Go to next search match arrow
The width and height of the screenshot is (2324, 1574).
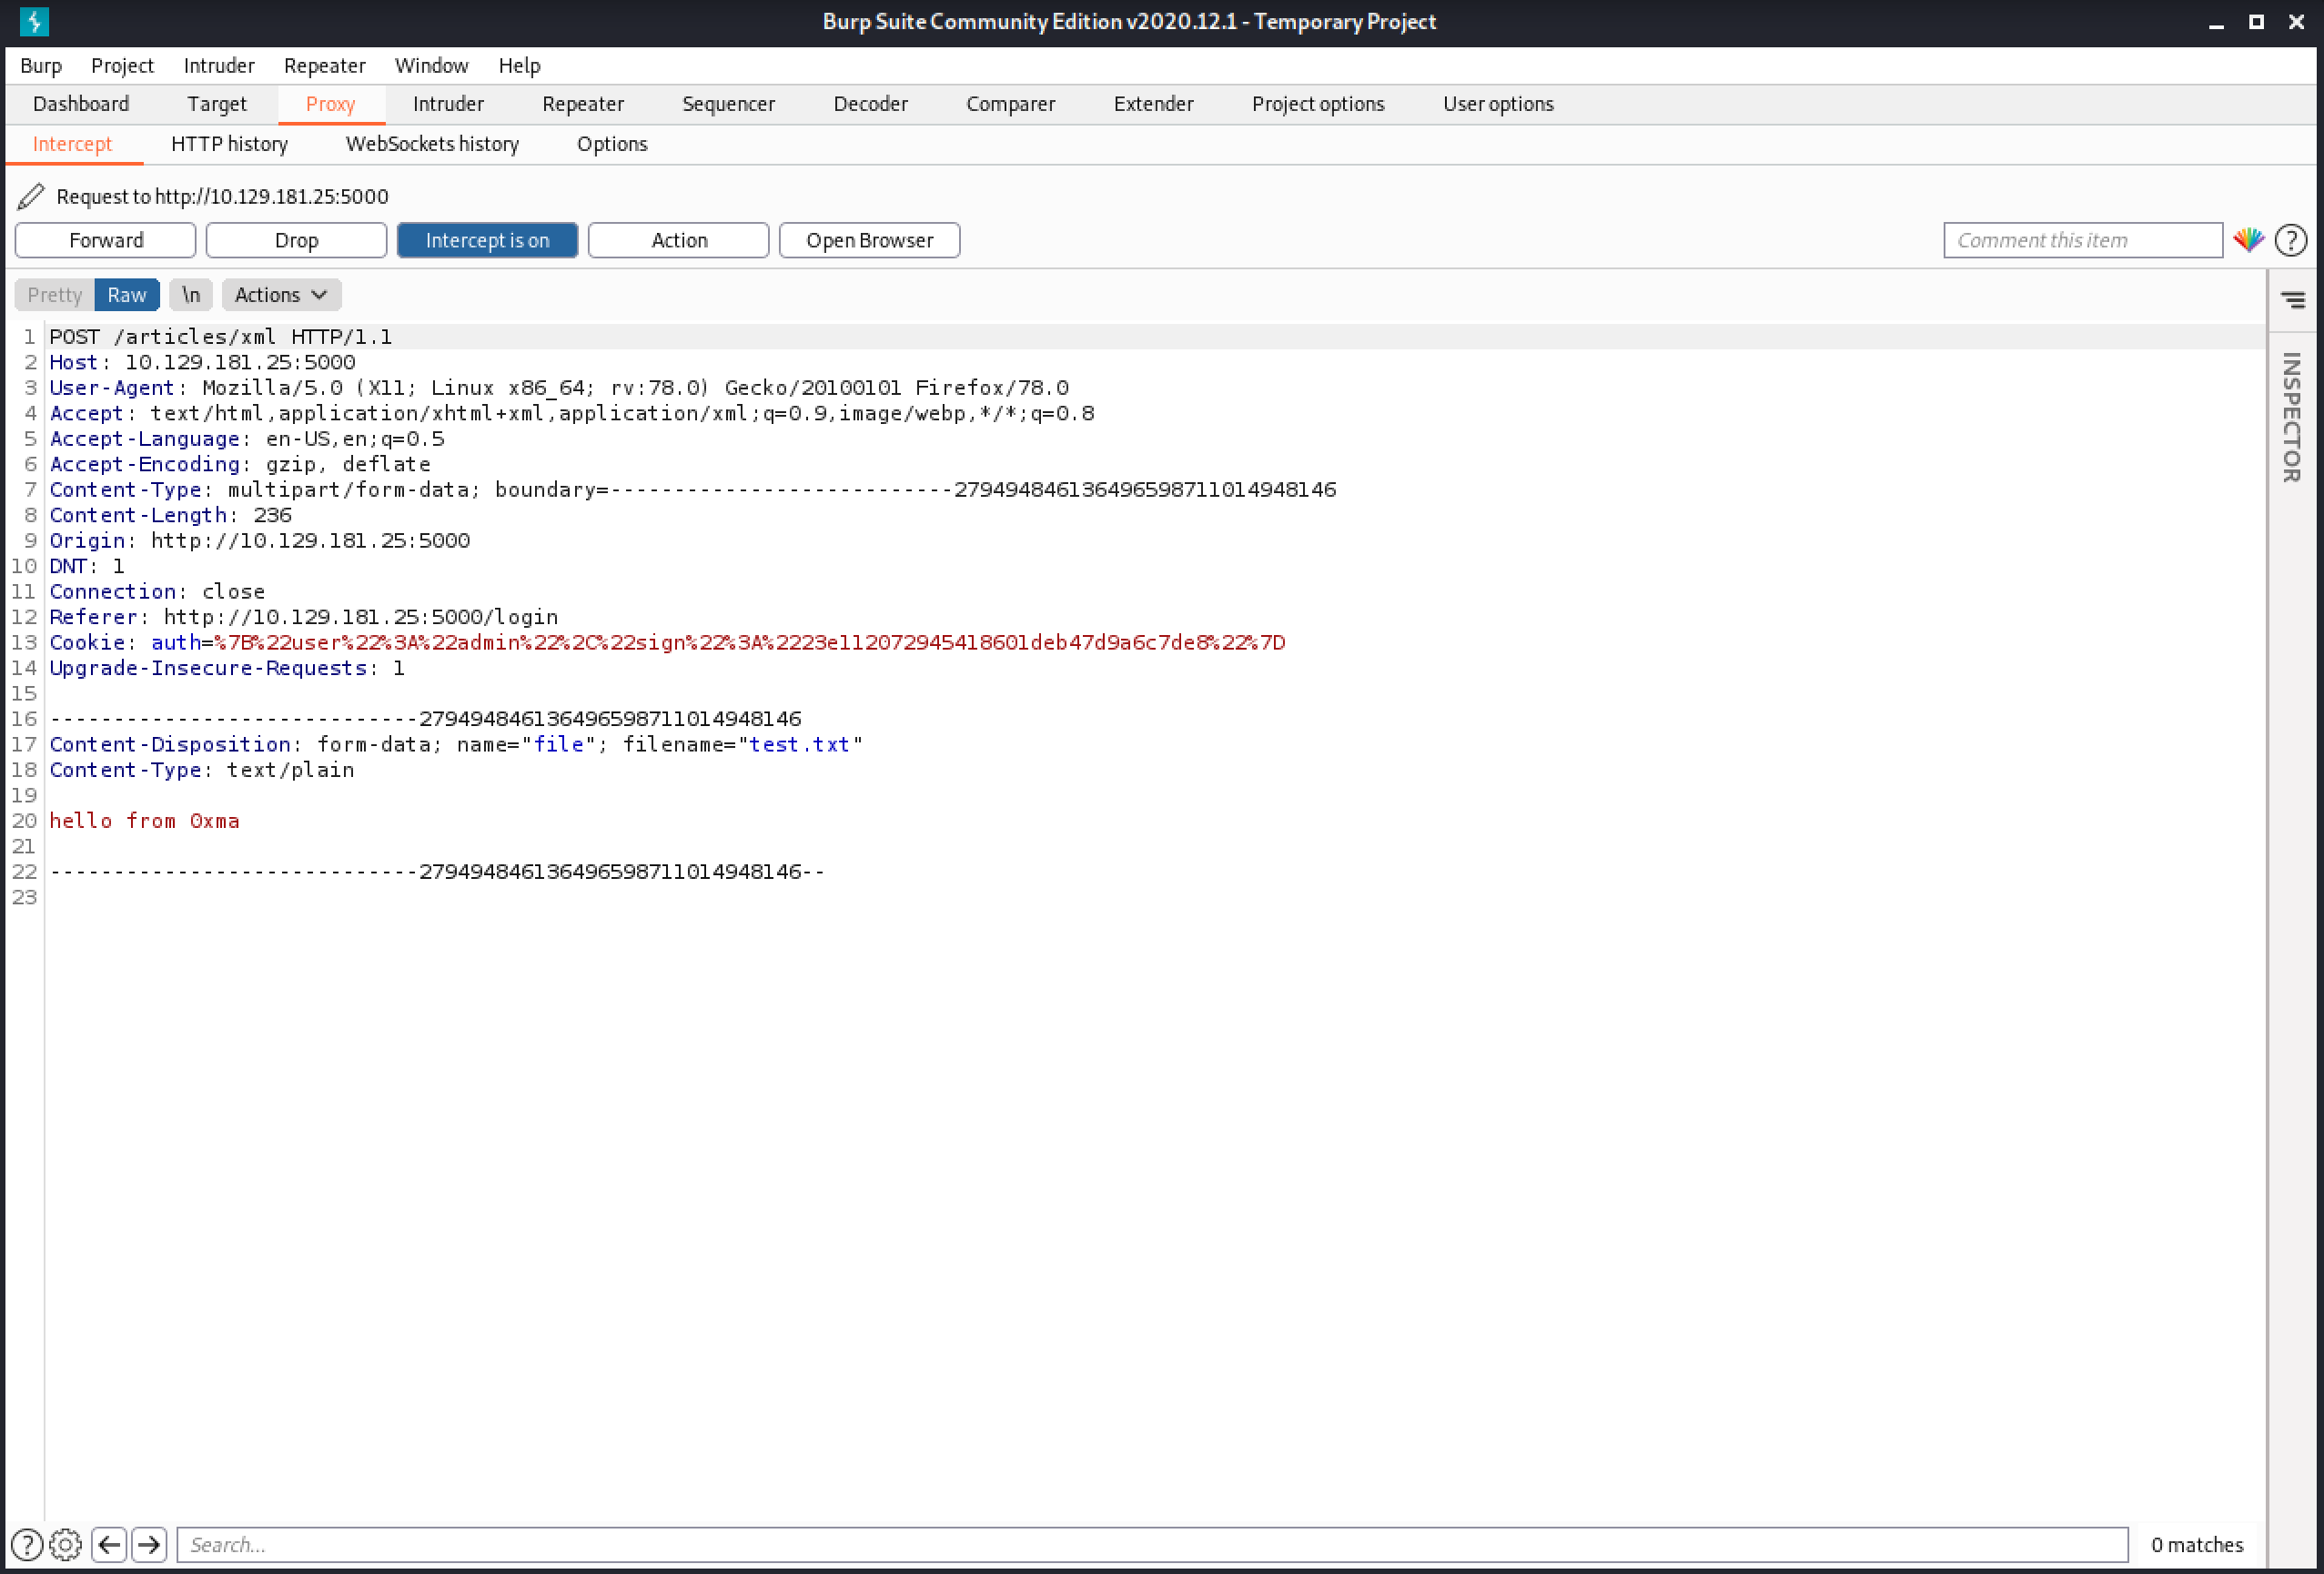click(149, 1545)
